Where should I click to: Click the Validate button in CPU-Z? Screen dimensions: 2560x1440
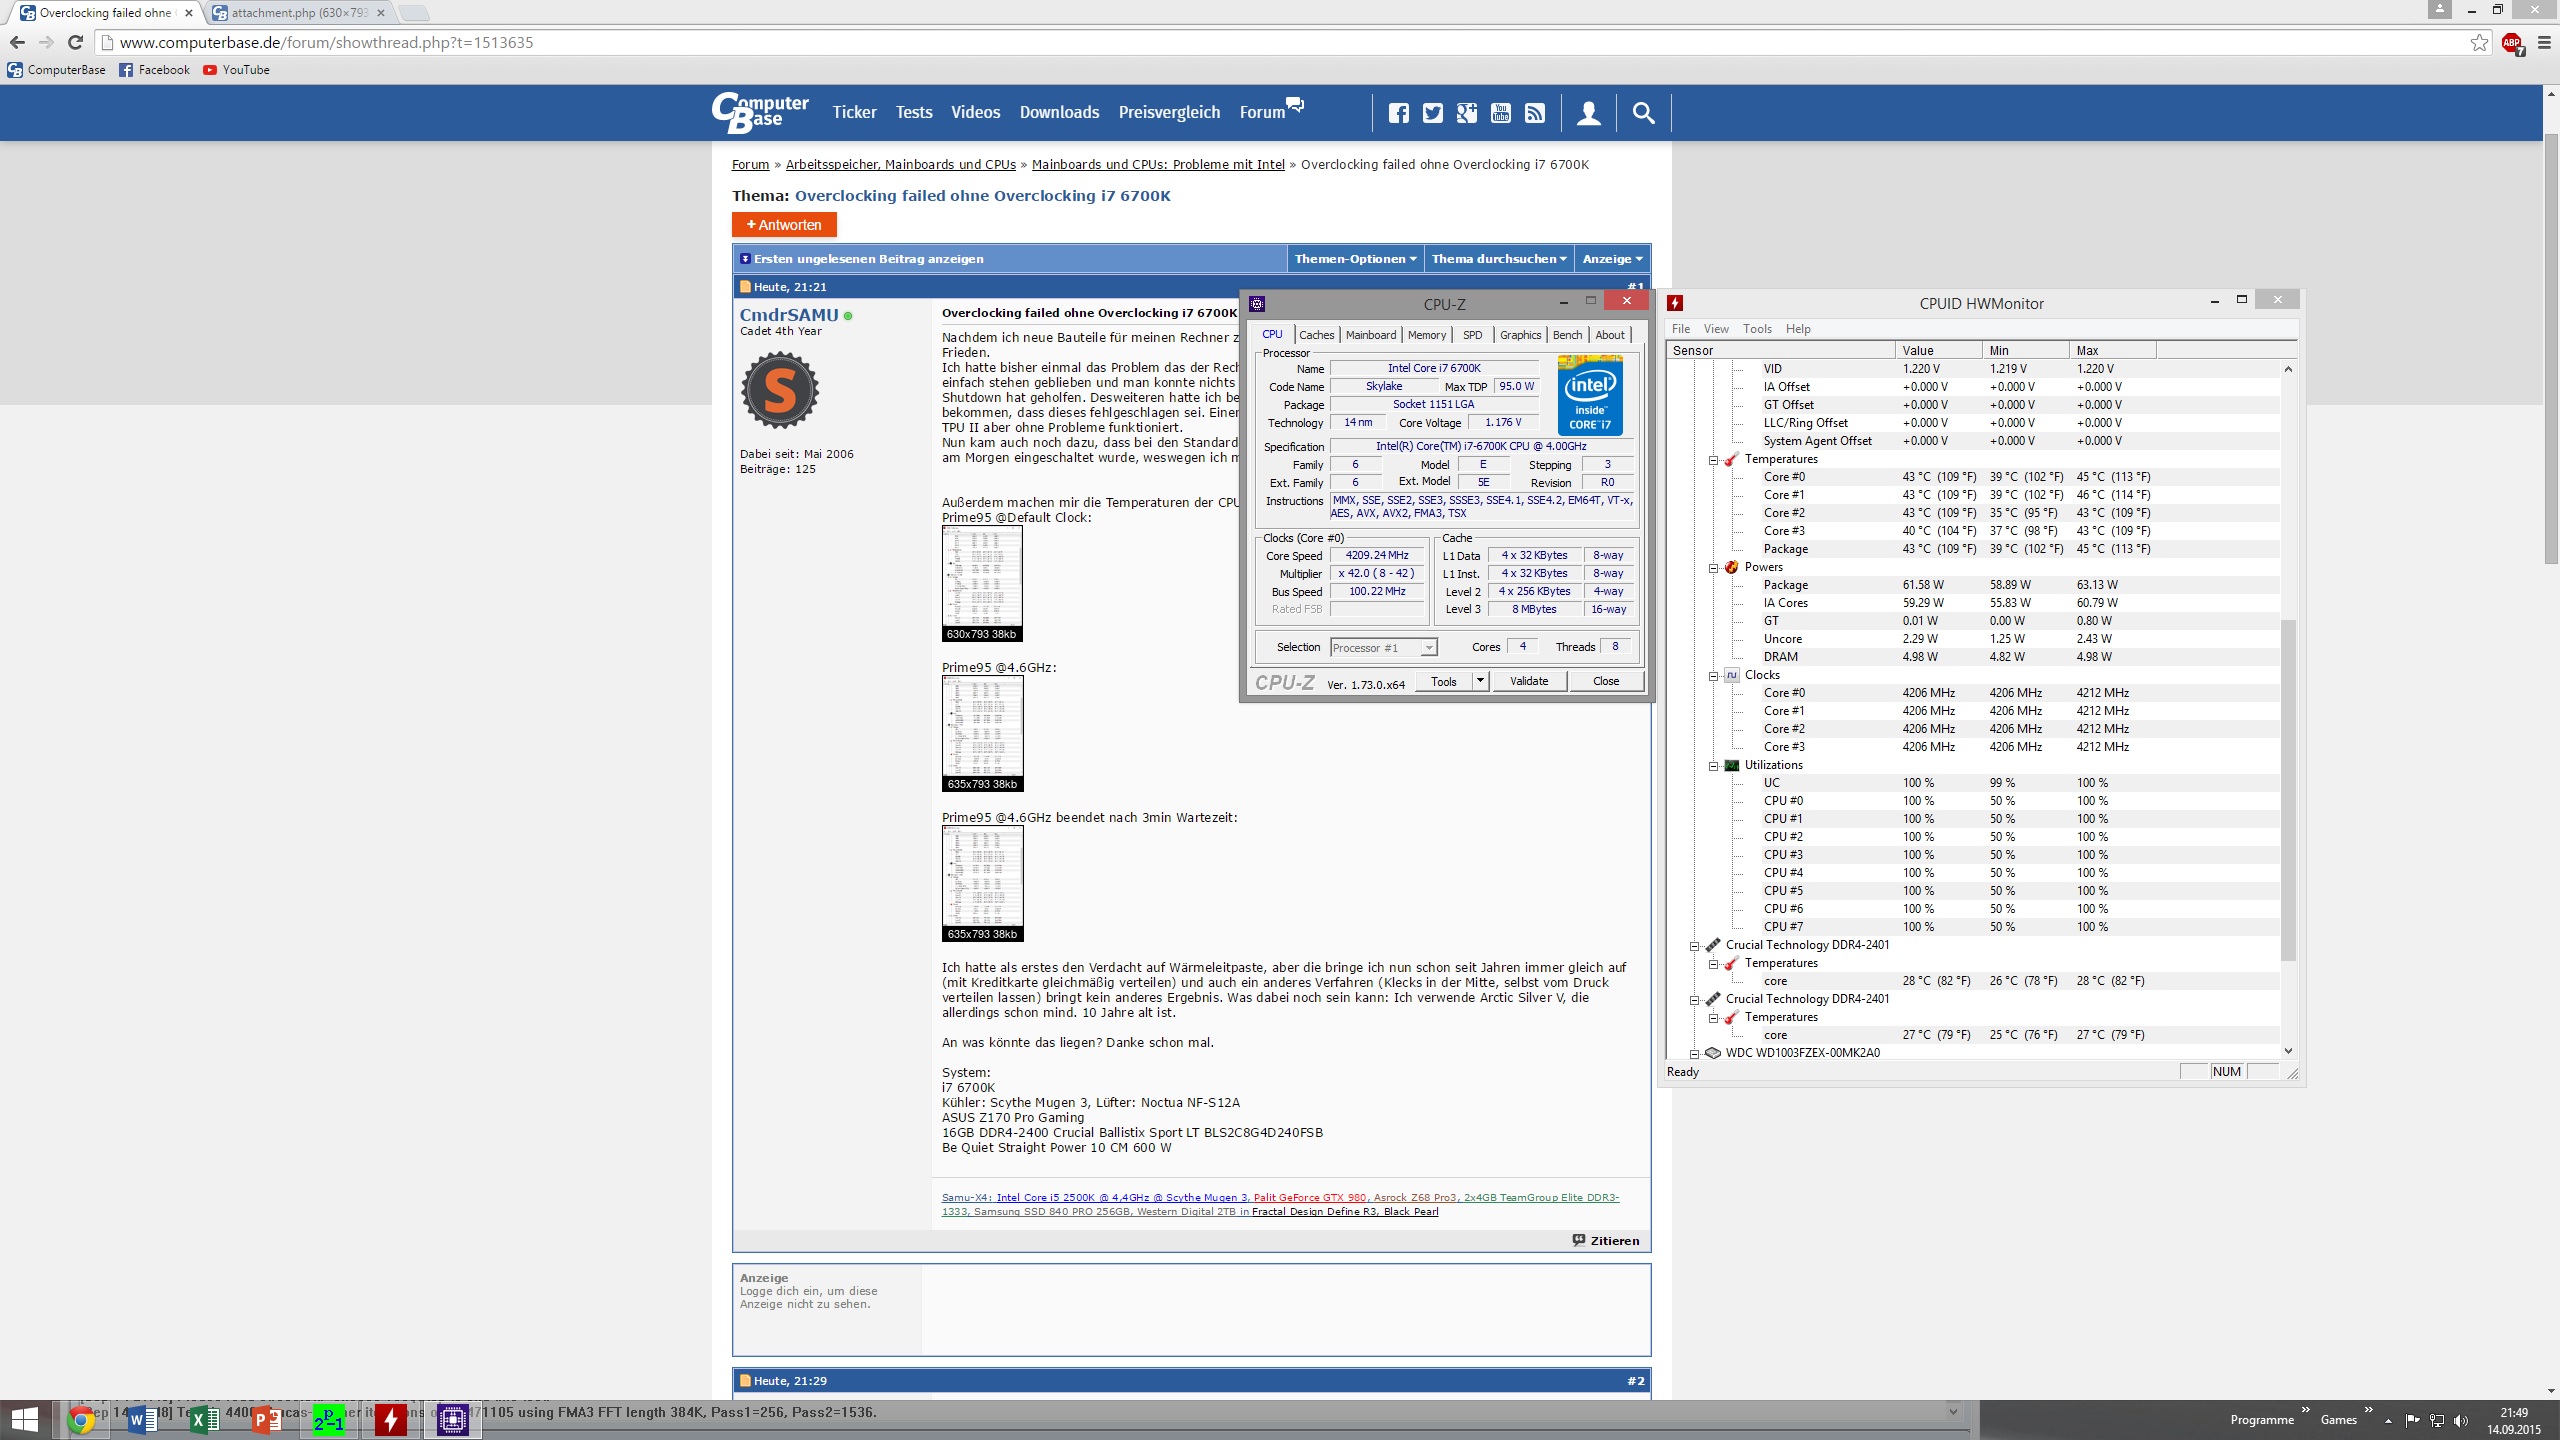[x=1528, y=681]
